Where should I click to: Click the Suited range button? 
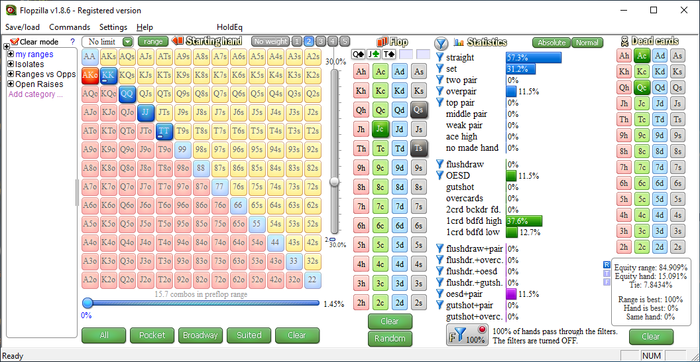coord(249,335)
